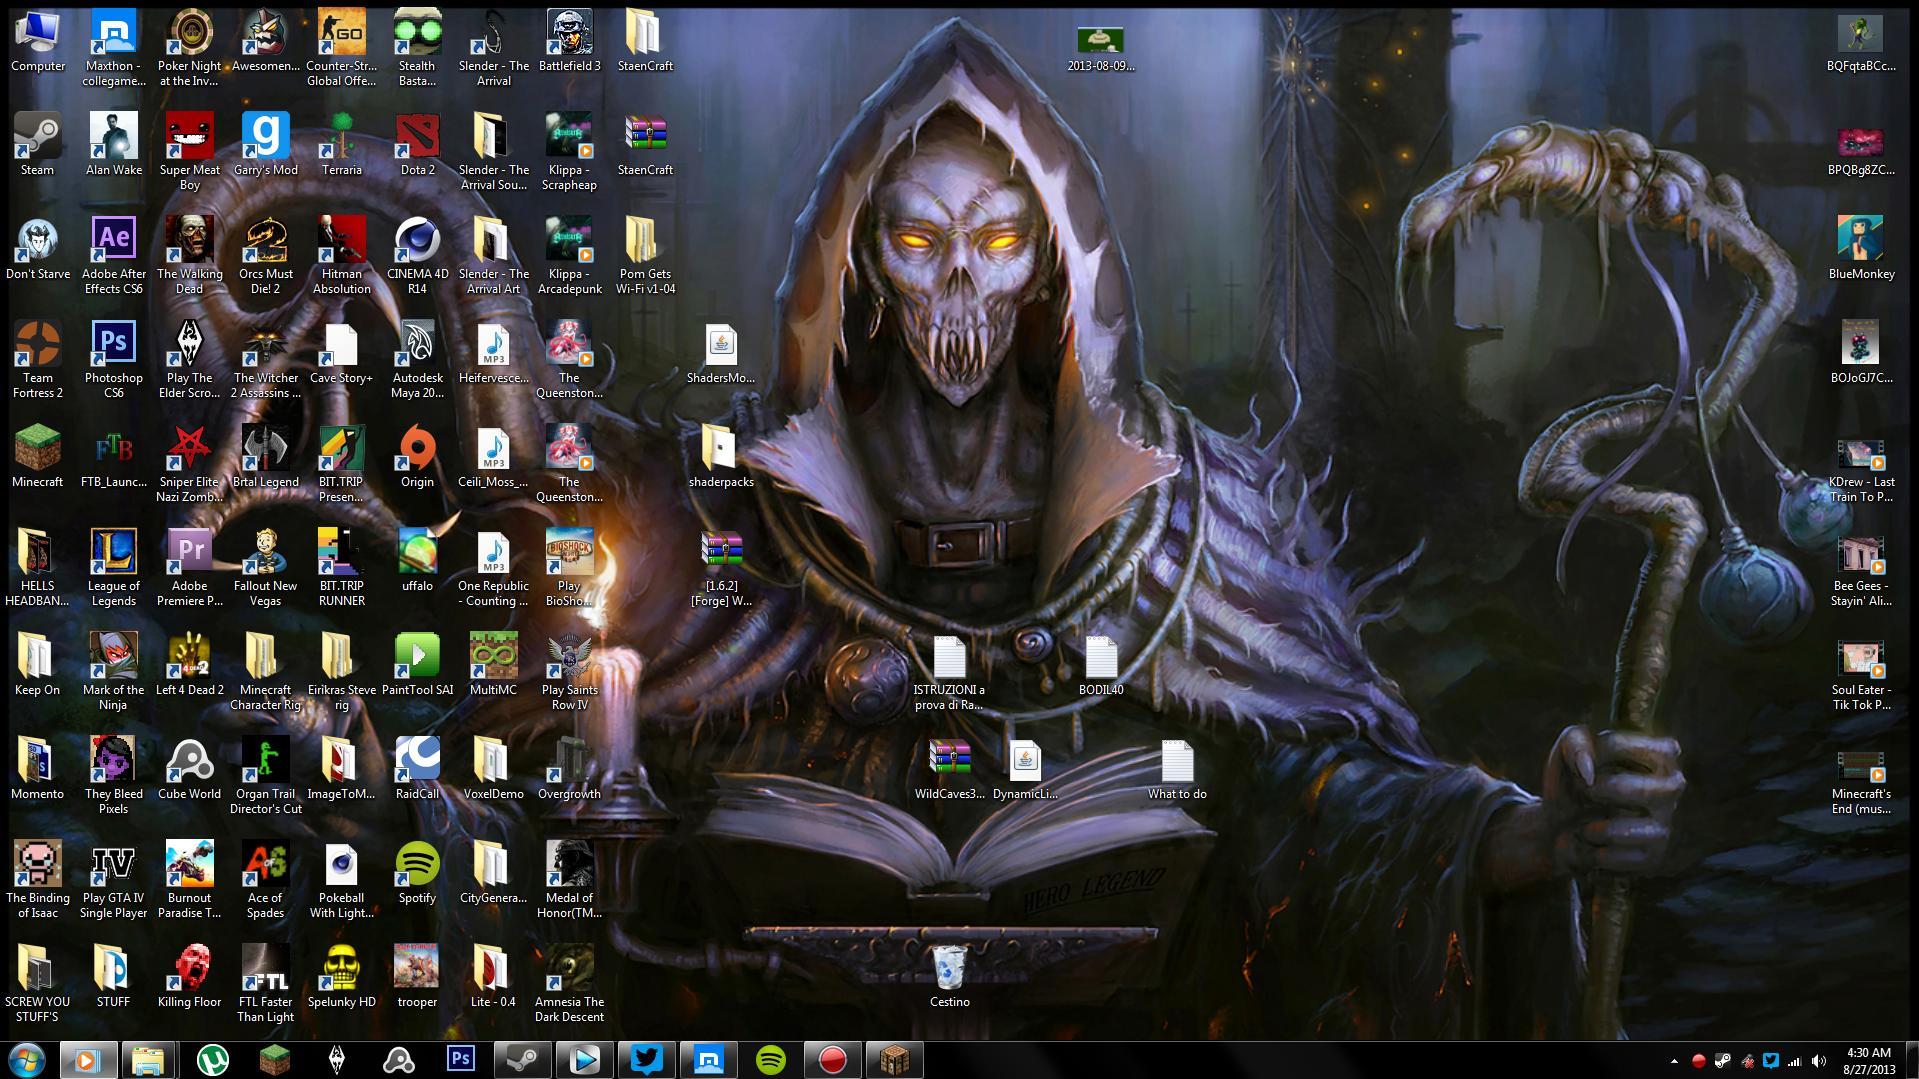Image resolution: width=1919 pixels, height=1079 pixels.
Task: Launch CINEMA 4D R14
Action: click(x=417, y=256)
